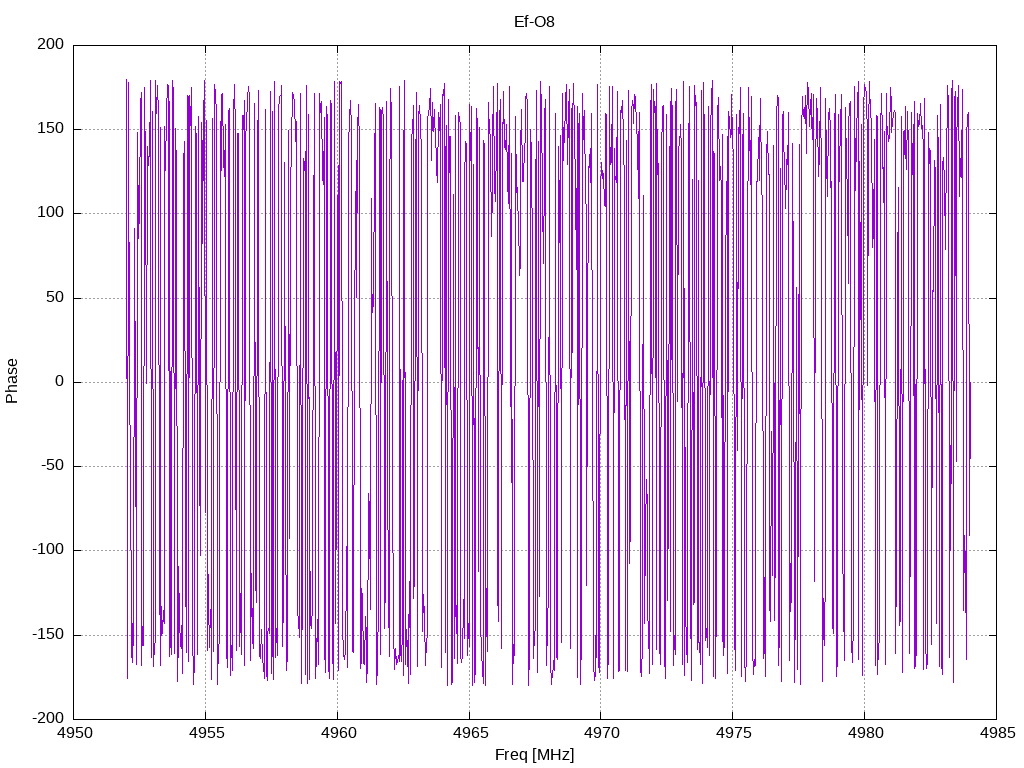The image size is (1024, 768).
Task: Click the x-axis tick label 4980
Action: [865, 733]
